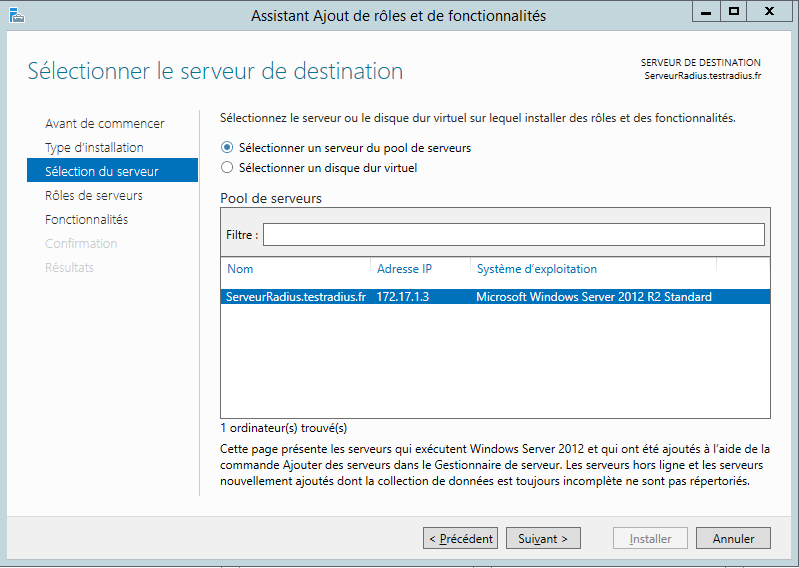Go to 'Type d'installation' step
Viewport: 799px width, 568px height.
[x=94, y=148]
